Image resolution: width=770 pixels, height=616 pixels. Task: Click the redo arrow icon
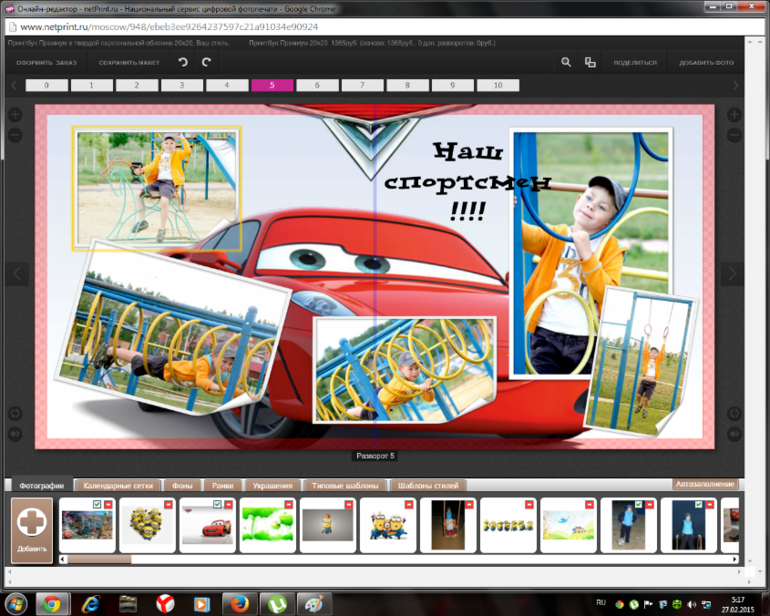(x=206, y=62)
